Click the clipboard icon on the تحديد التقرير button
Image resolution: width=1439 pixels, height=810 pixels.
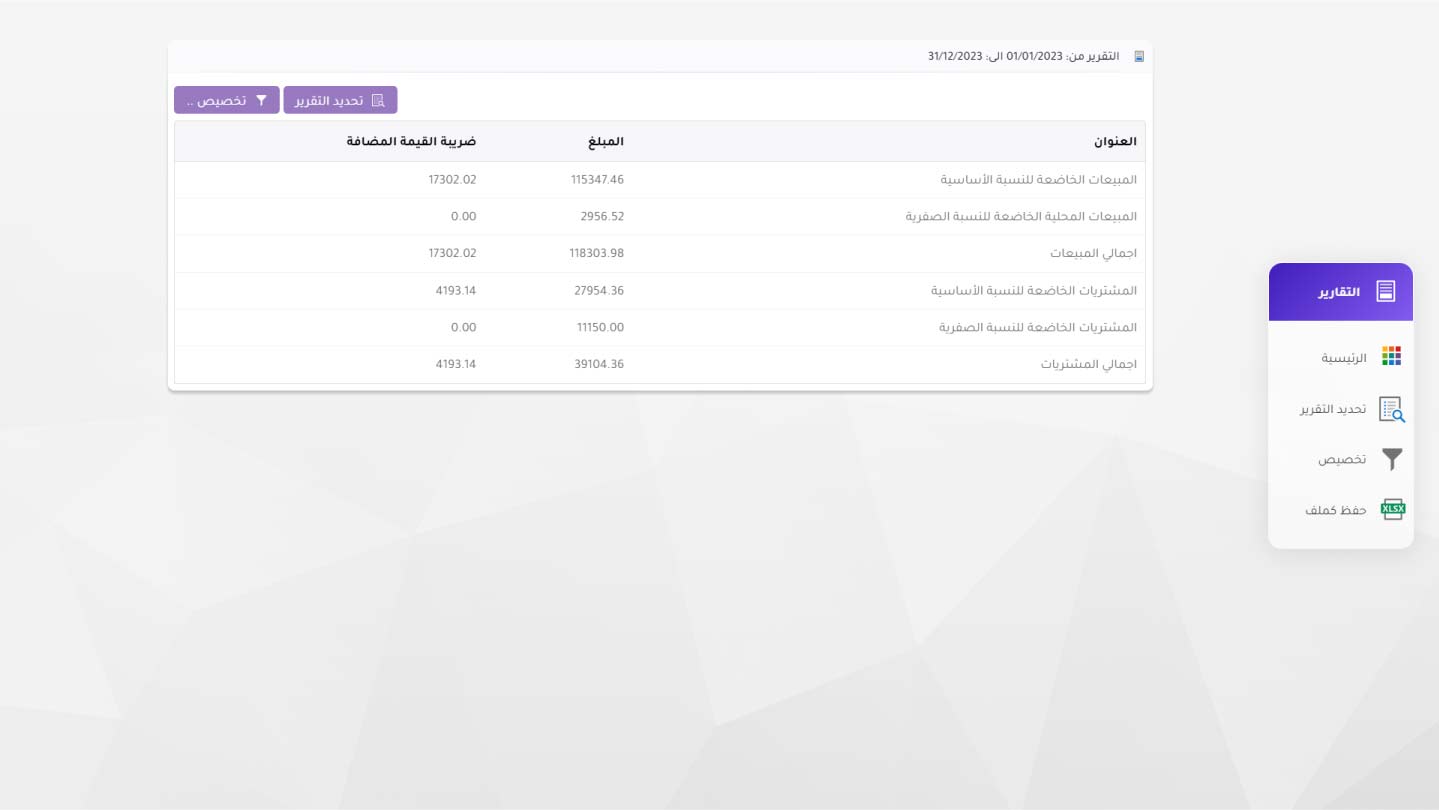377,100
